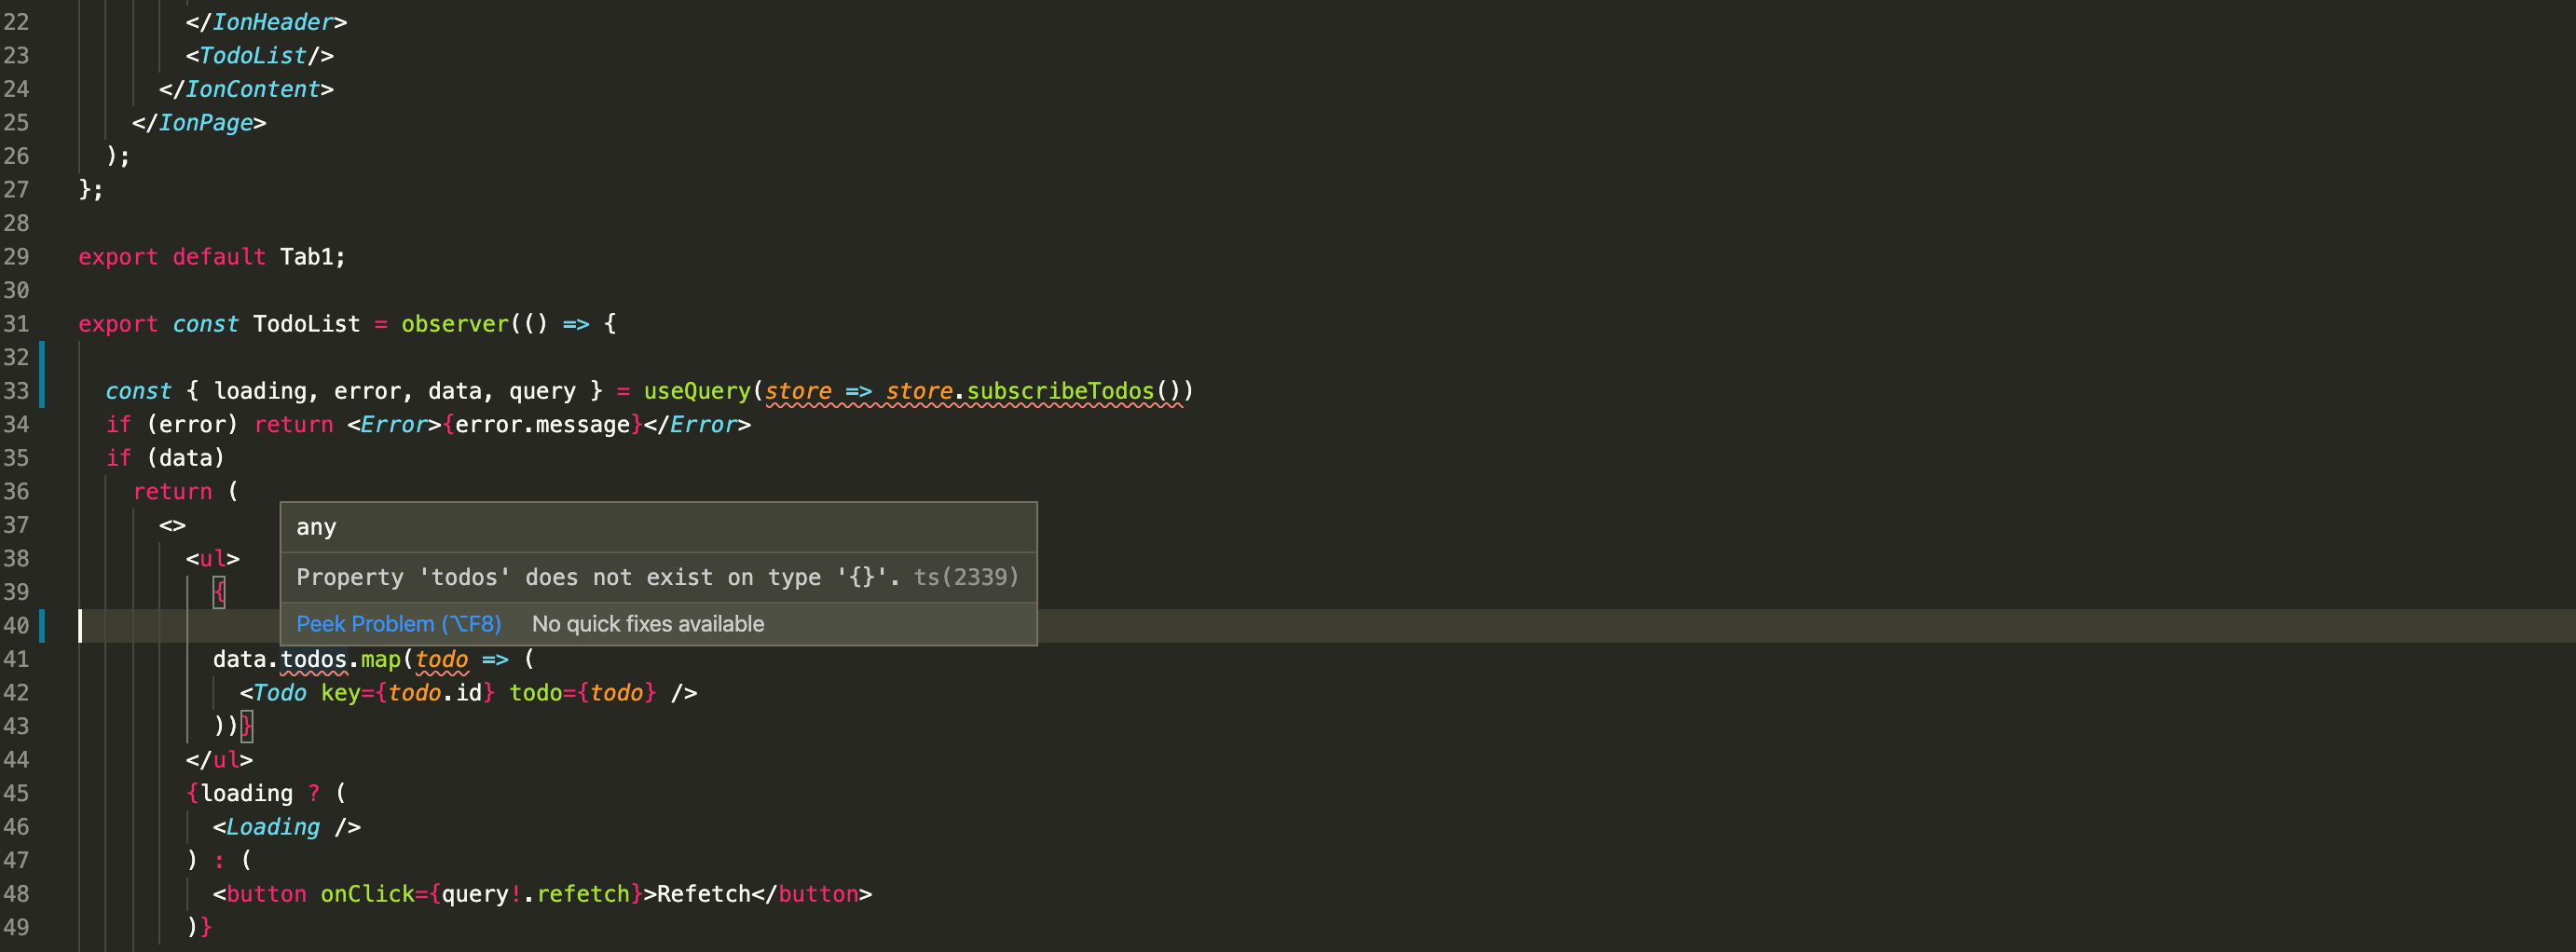The height and width of the screenshot is (952, 2576).
Task: Click the 'any' type label in hover popup
Action: [x=316, y=527]
